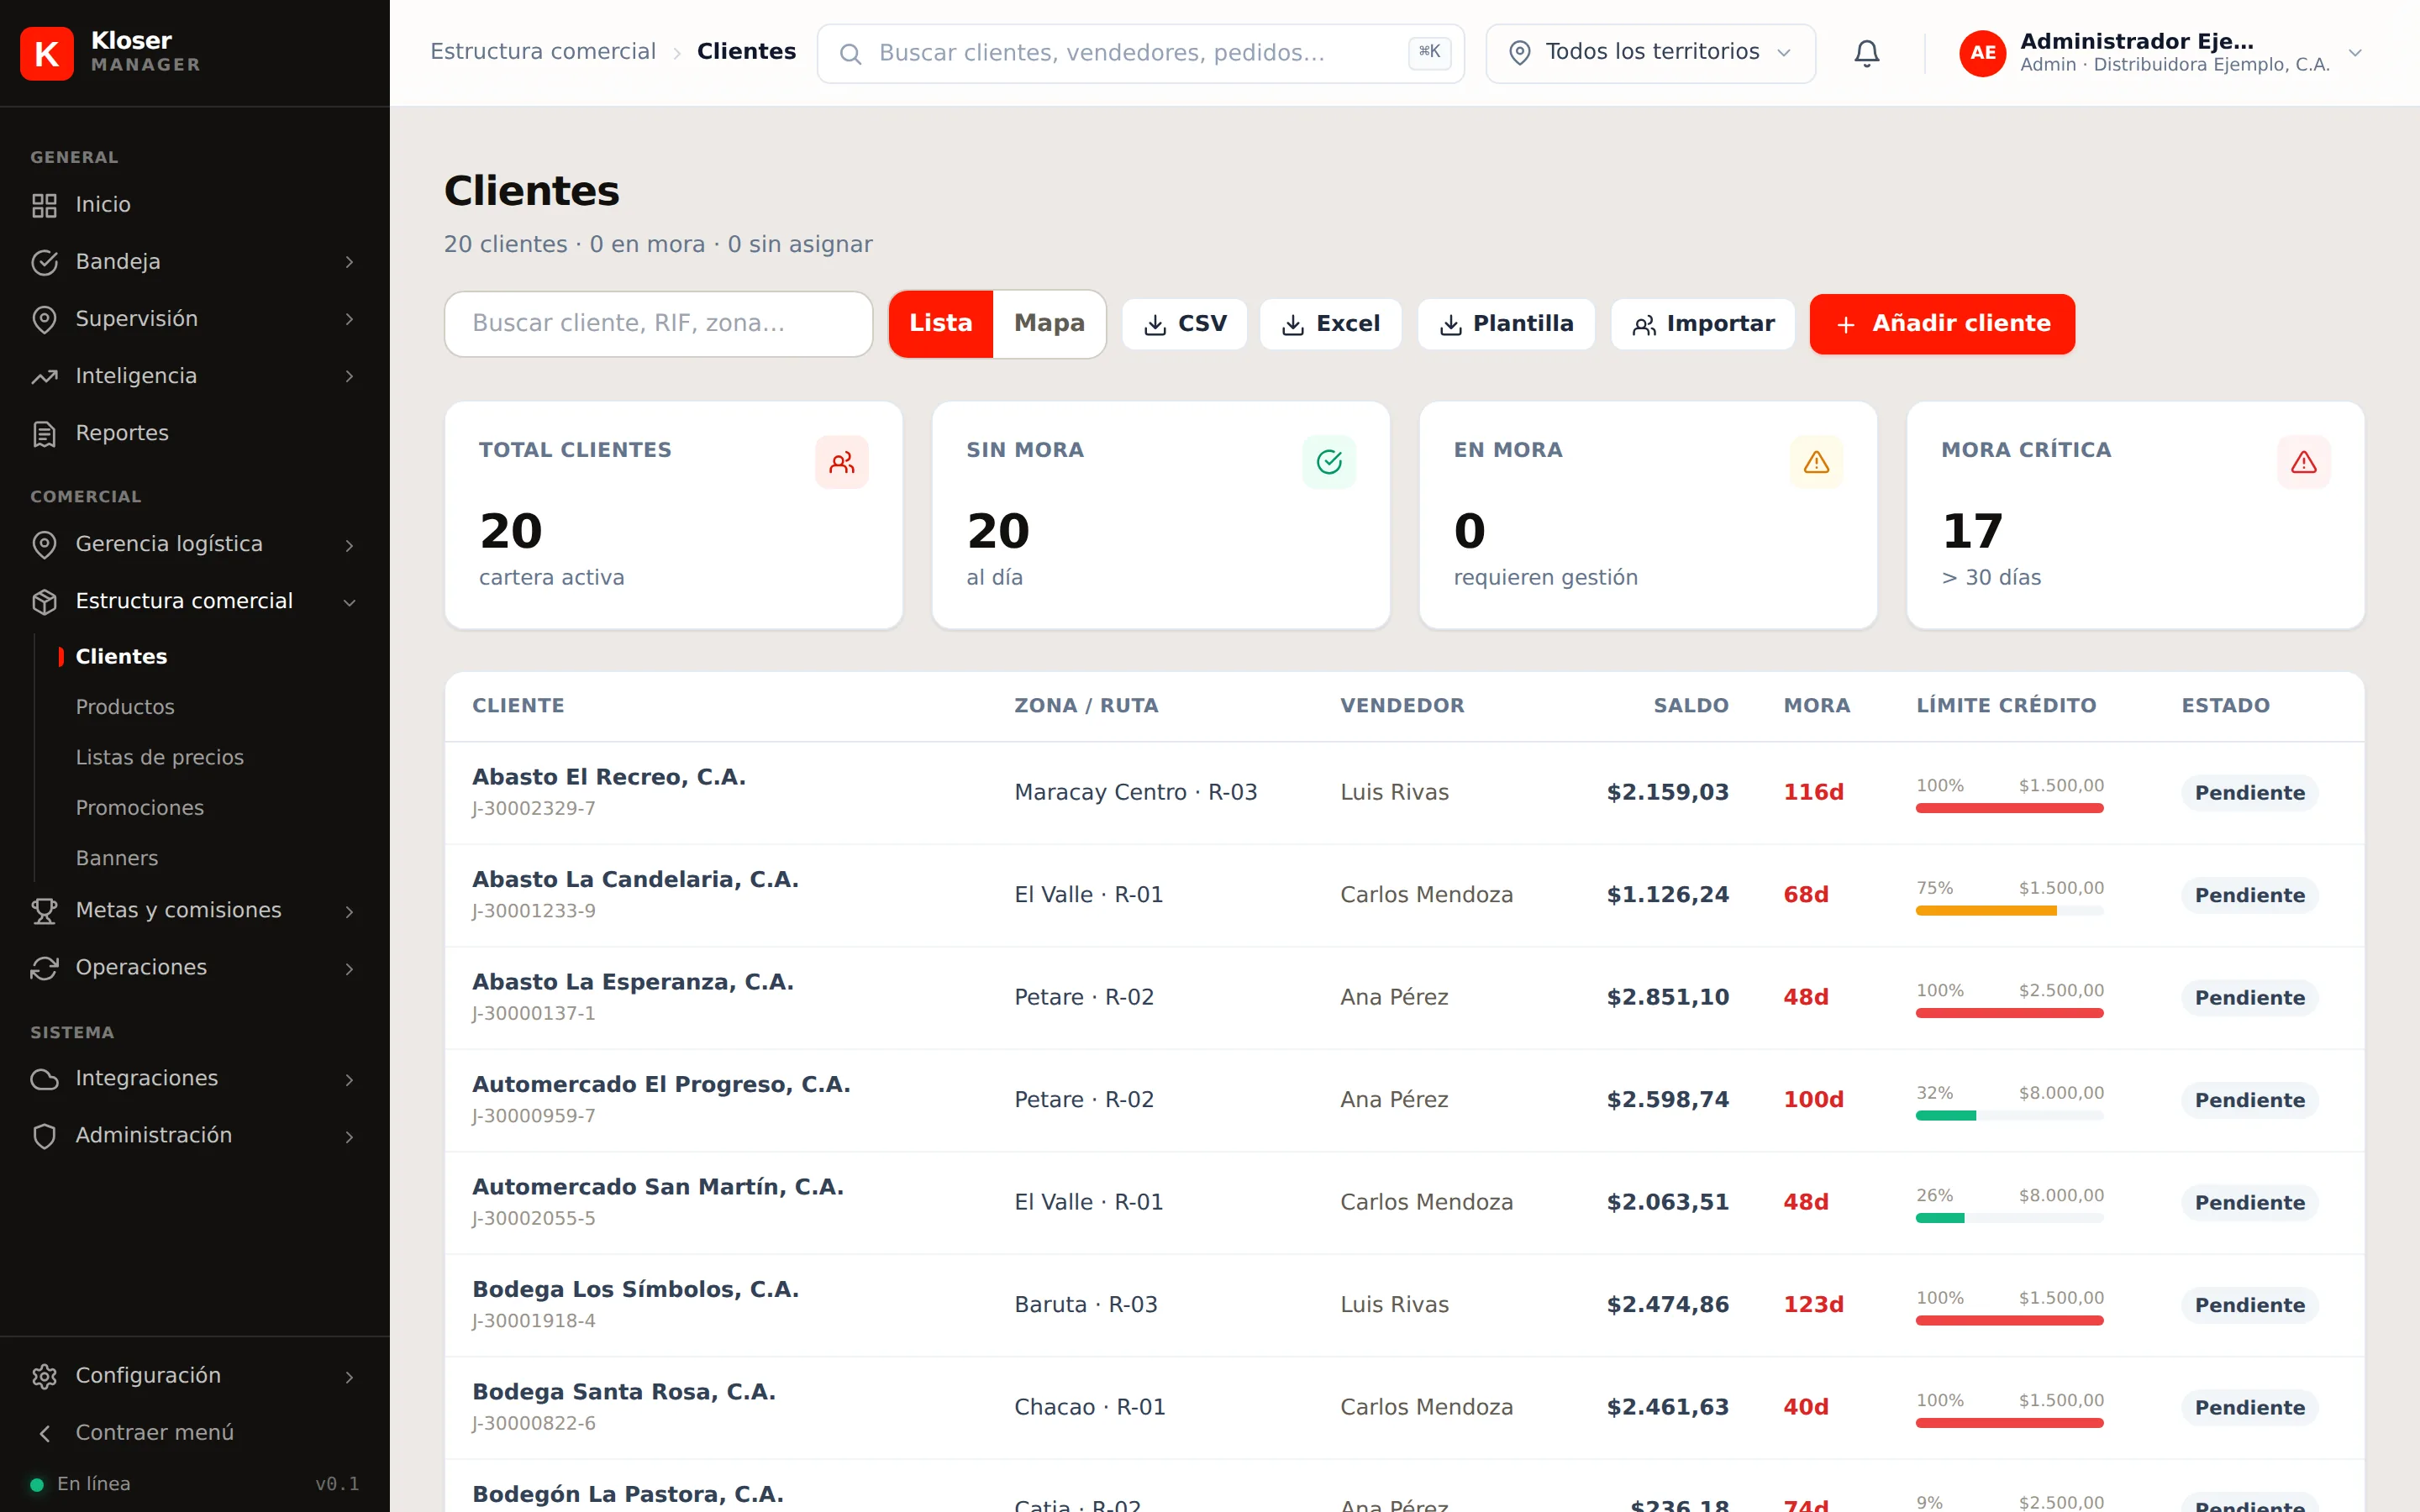Click the Operaciones refresh icon

[44, 968]
